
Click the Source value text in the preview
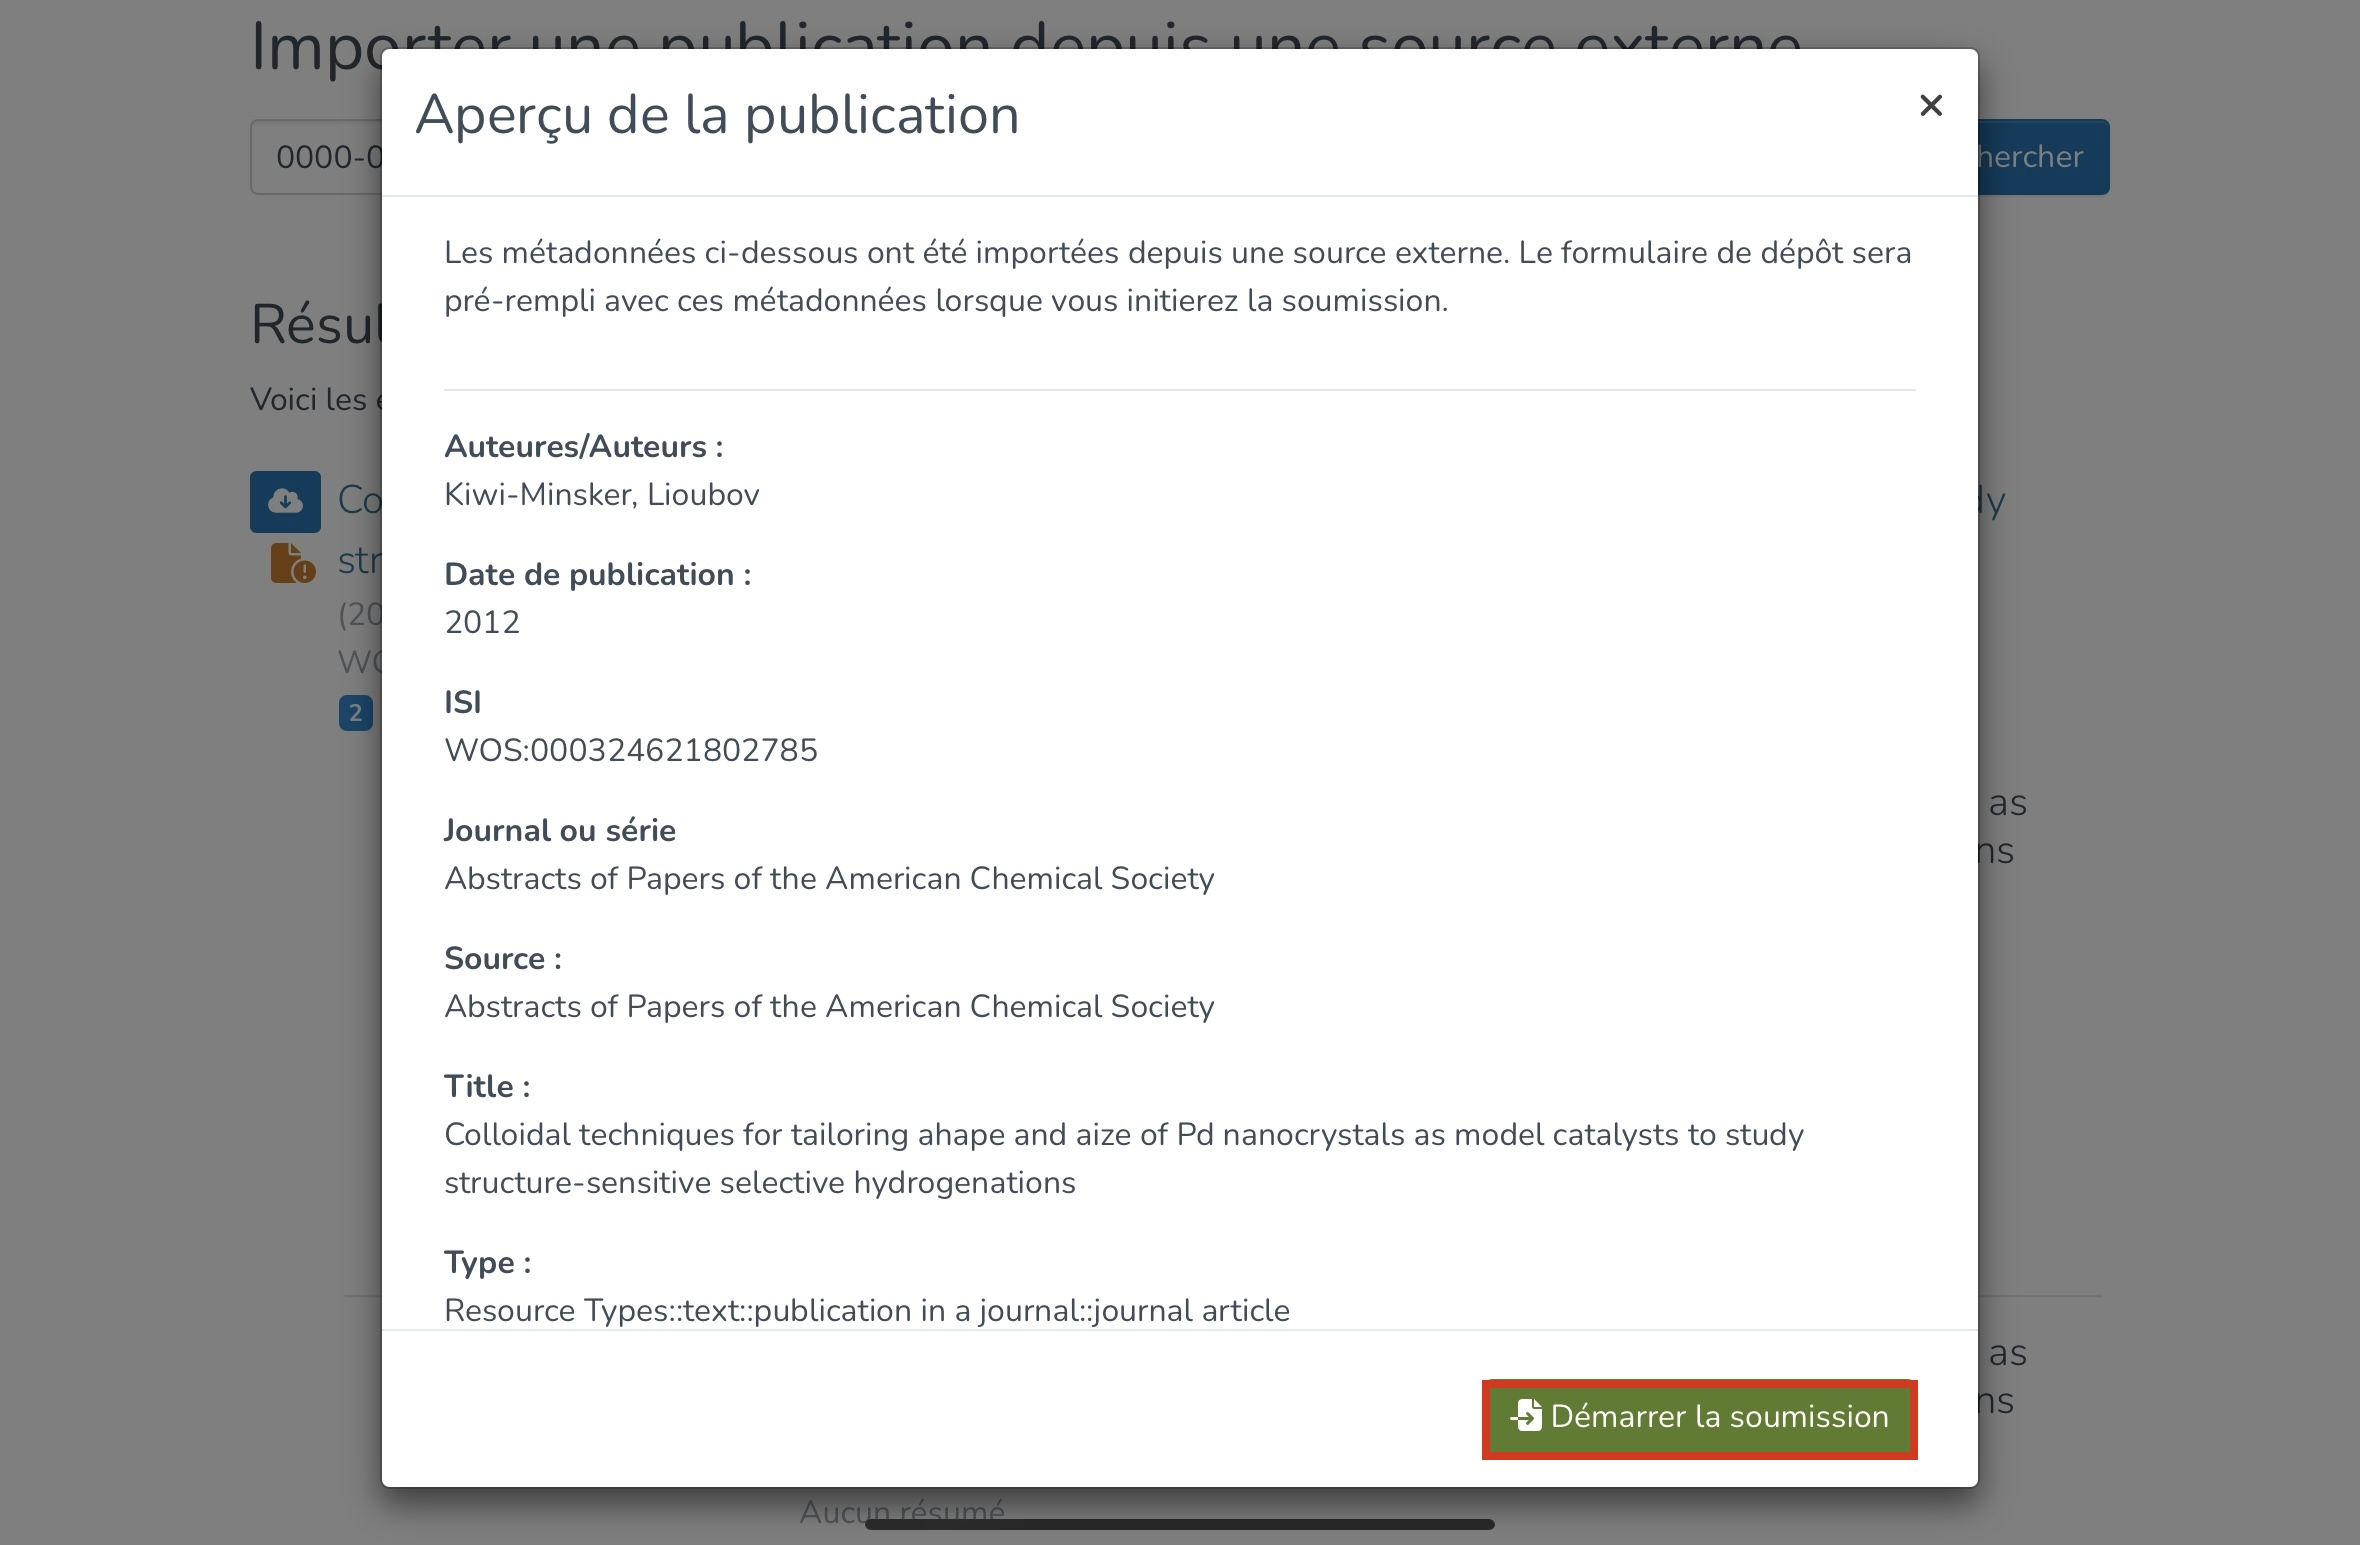(x=828, y=1006)
